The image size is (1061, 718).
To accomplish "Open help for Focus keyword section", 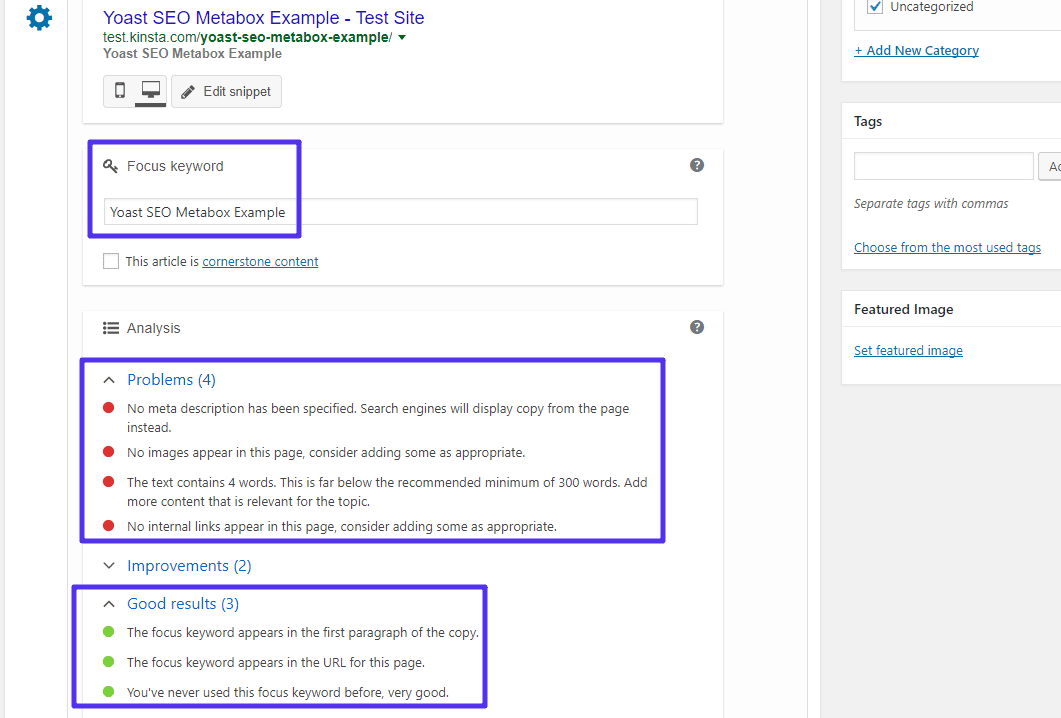I will tap(697, 165).
